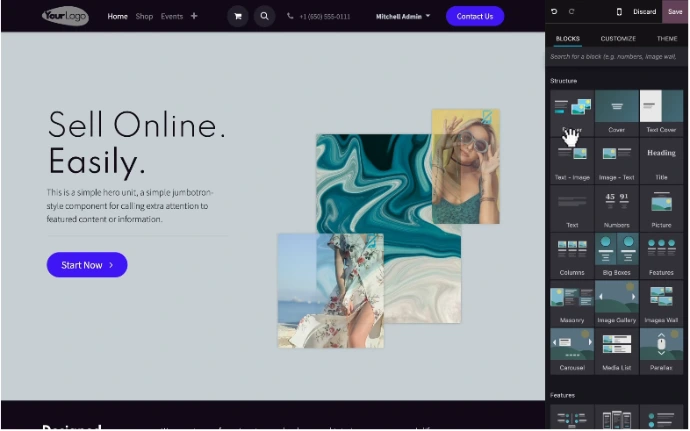
Task: Select the Parallax block
Action: [x=661, y=349]
